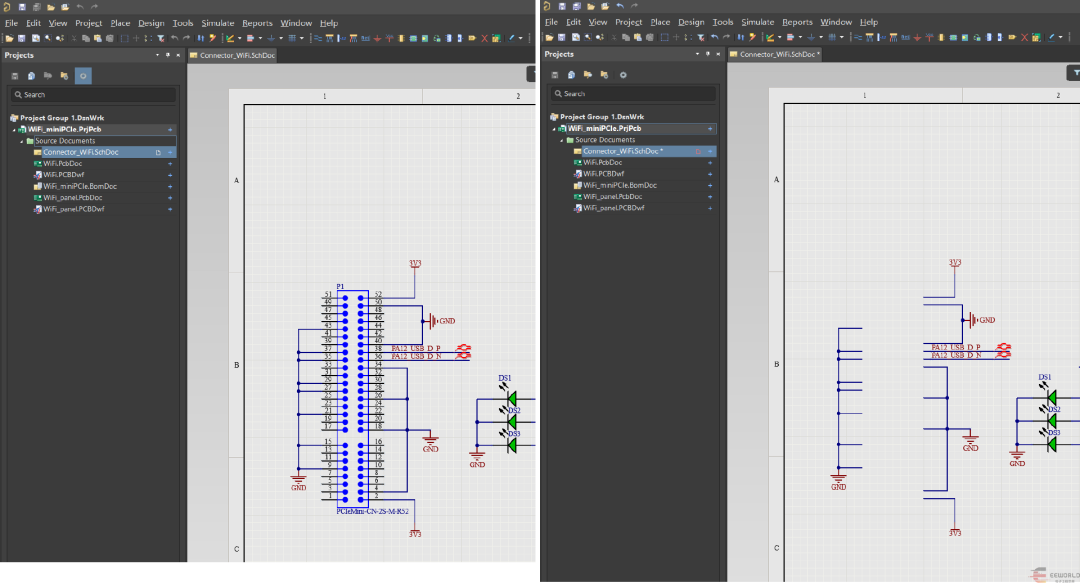The height and width of the screenshot is (583, 1080).
Task: Click the P1 connector symbol in left schematic
Action: (x=353, y=398)
